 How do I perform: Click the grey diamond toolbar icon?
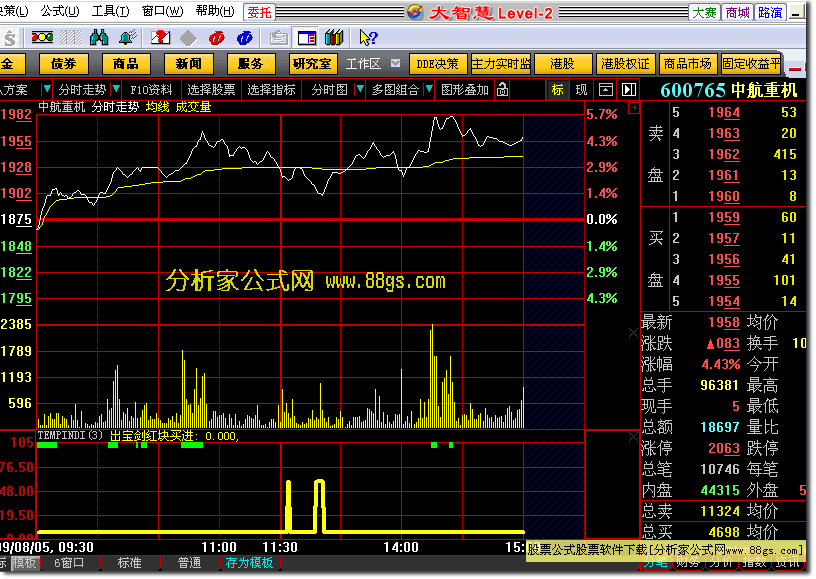click(x=188, y=38)
